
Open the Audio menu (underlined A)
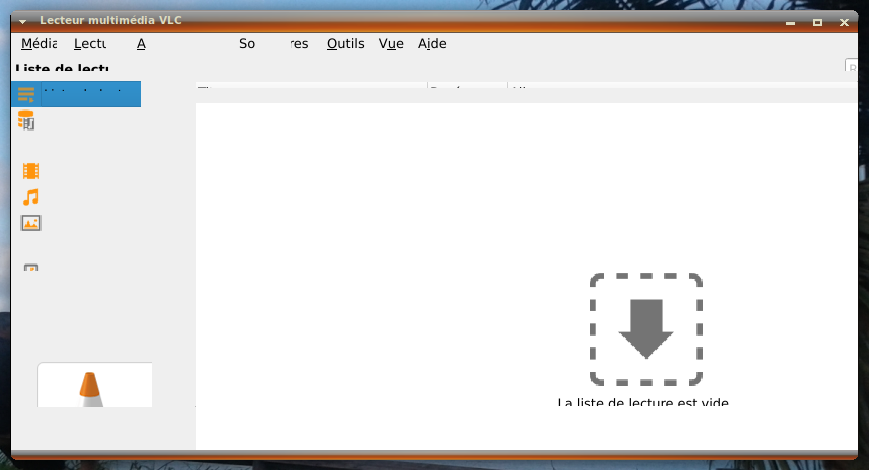141,44
